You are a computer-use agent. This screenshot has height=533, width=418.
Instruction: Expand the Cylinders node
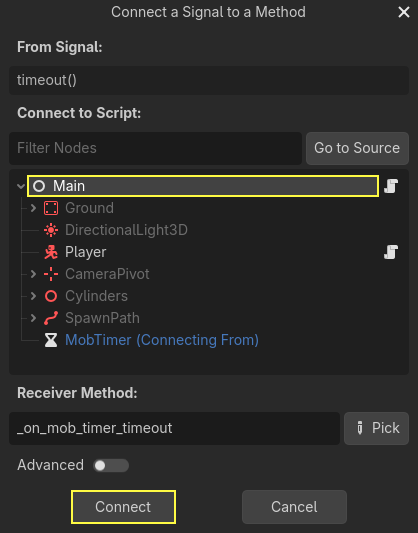pyautogui.click(x=33, y=296)
